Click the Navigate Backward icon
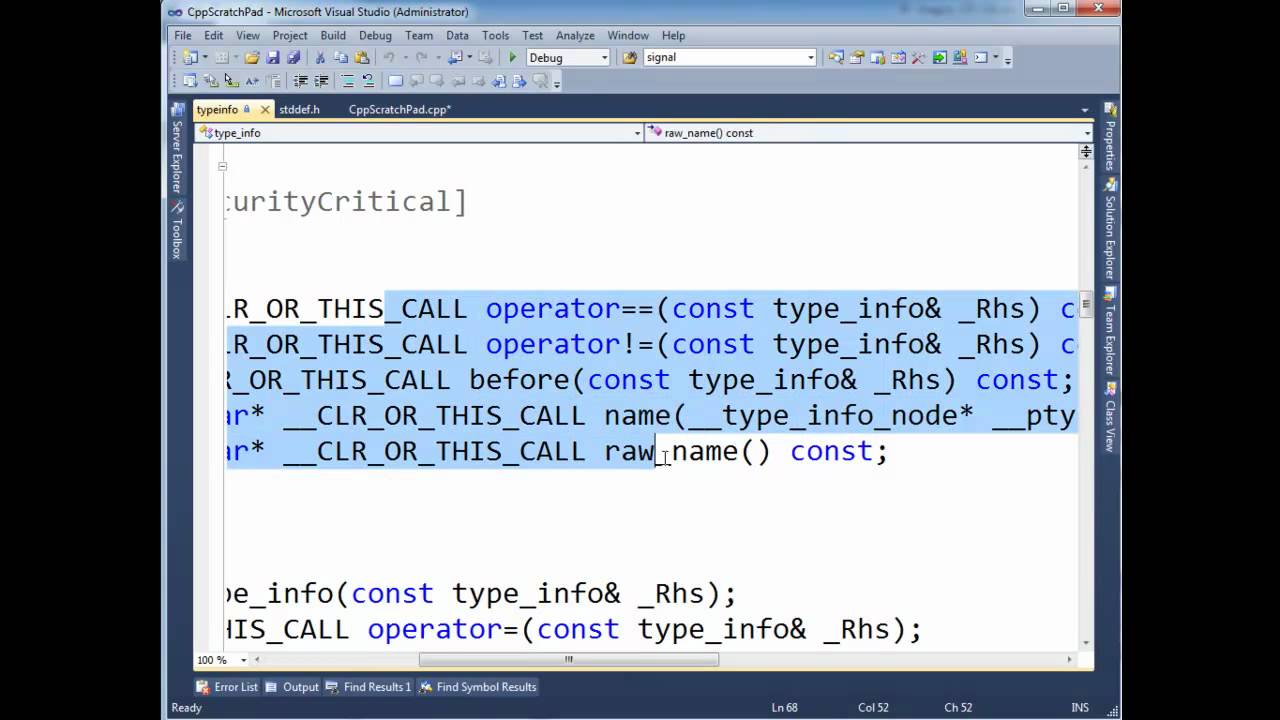 pos(455,58)
